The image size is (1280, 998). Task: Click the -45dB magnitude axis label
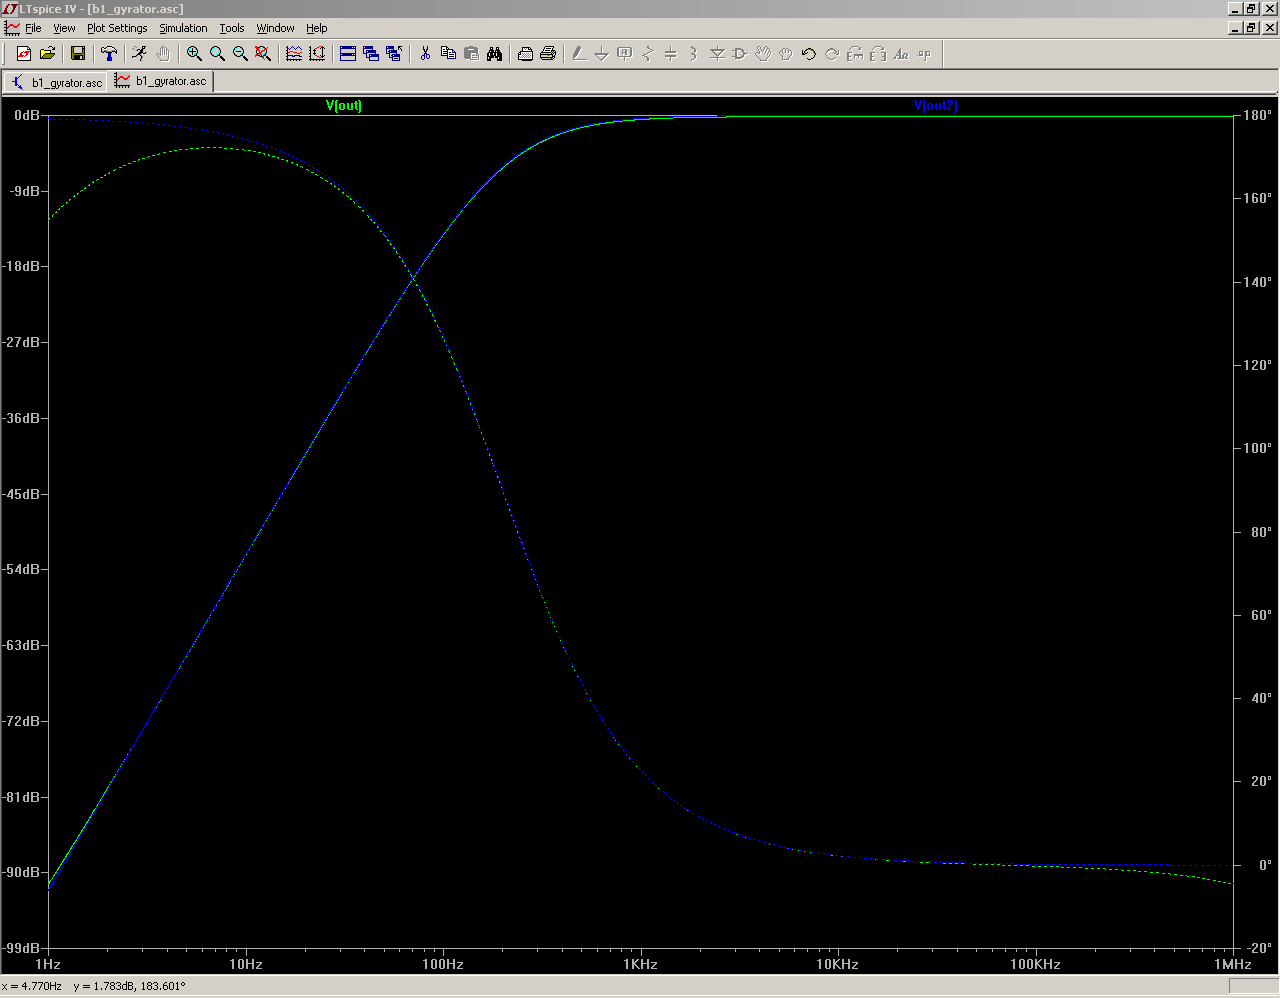[x=20, y=494]
